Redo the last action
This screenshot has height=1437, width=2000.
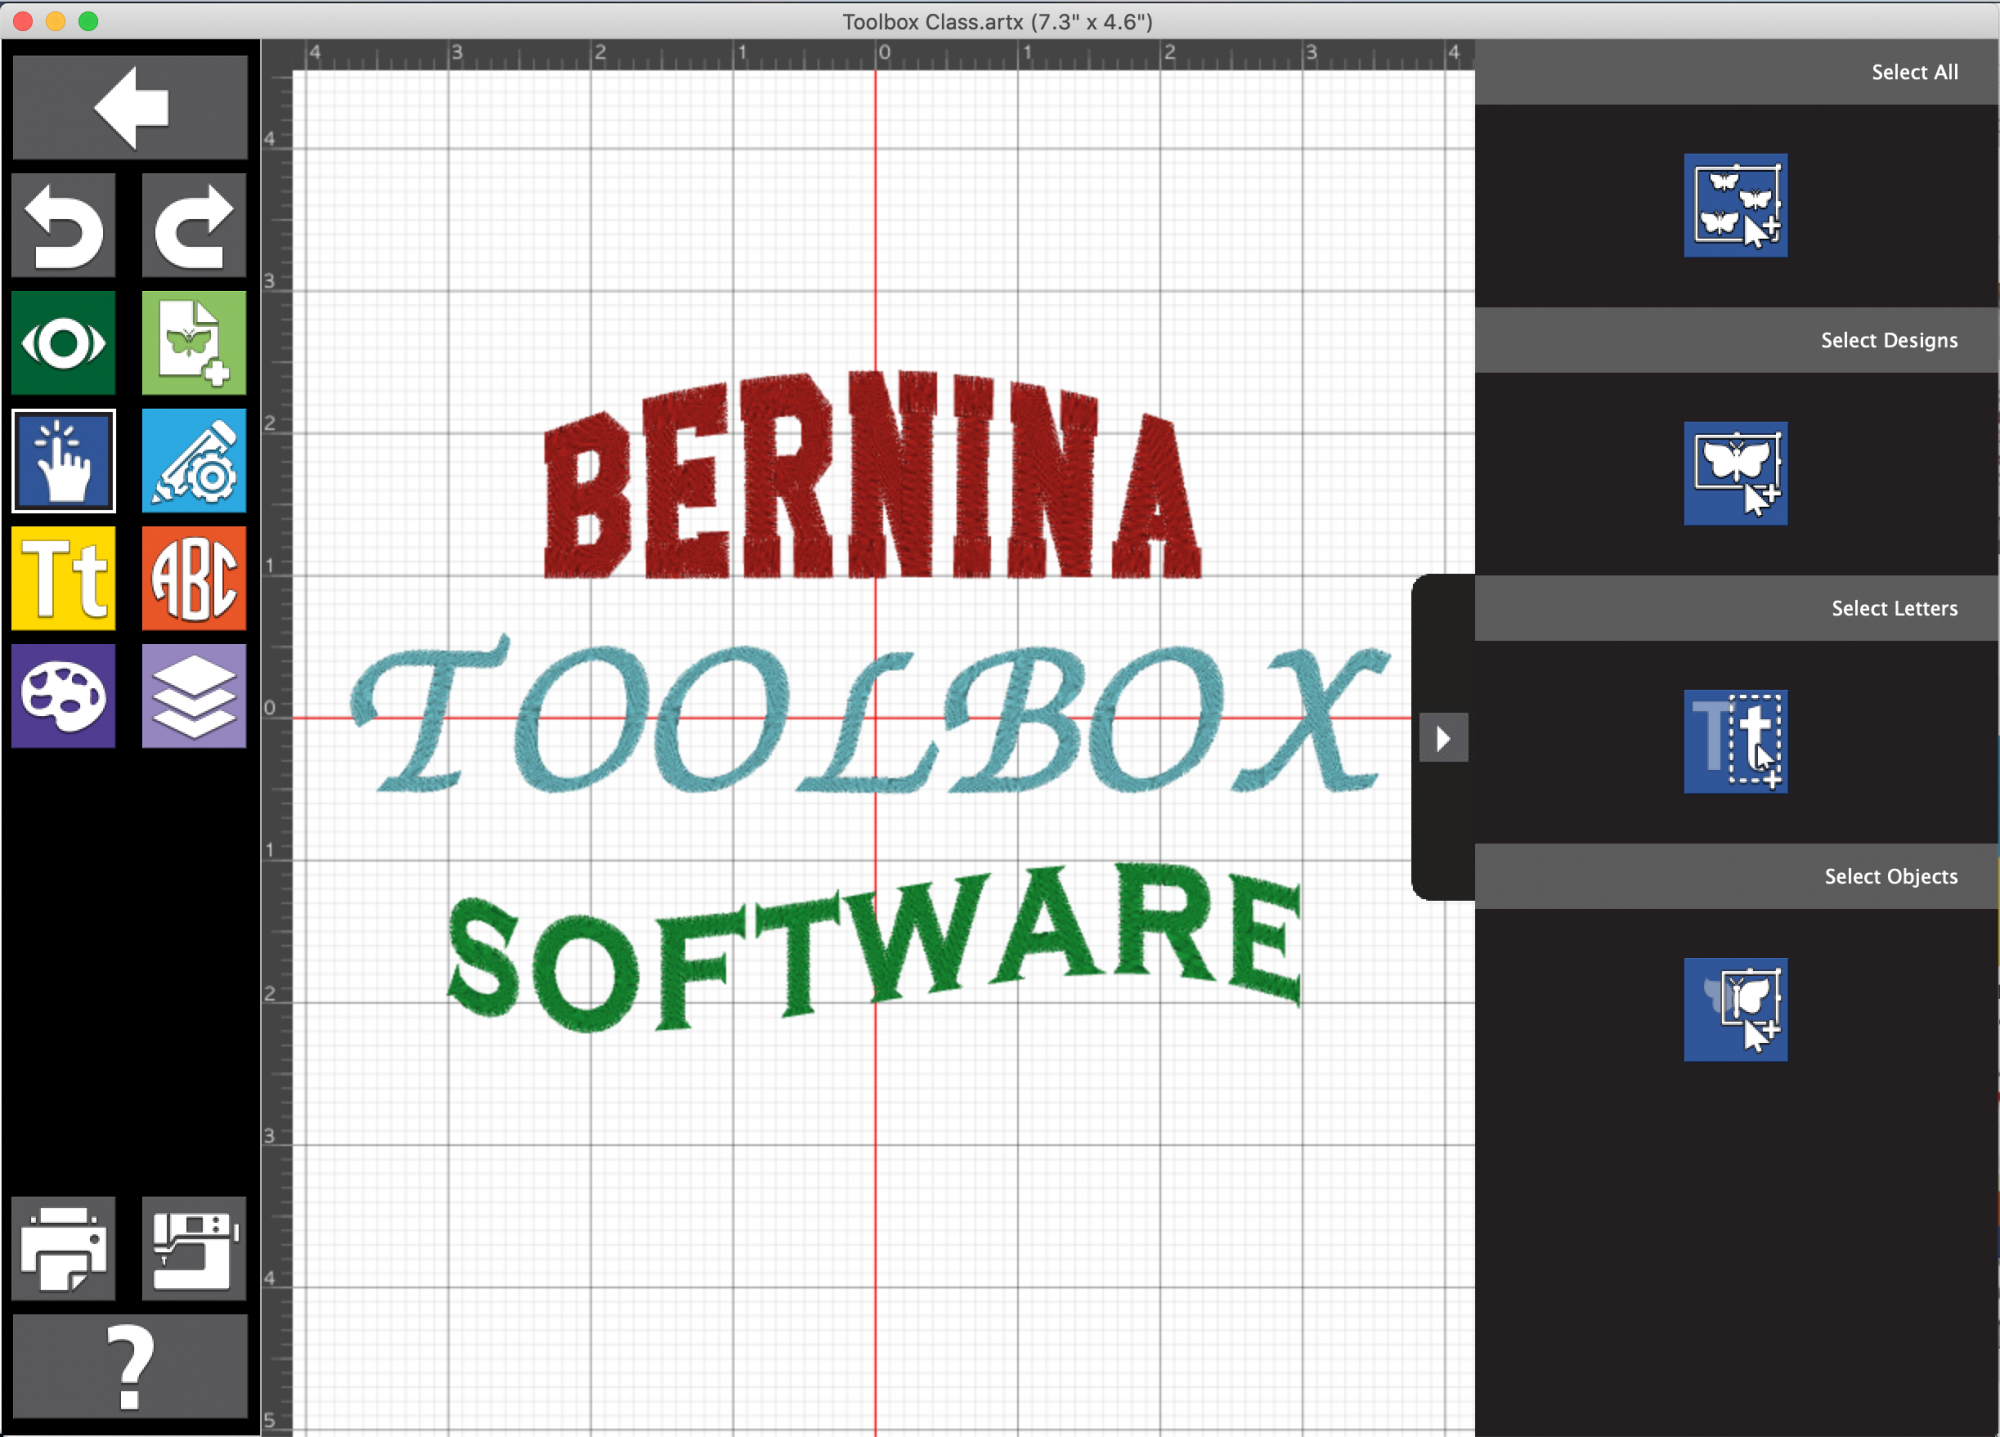[x=194, y=225]
